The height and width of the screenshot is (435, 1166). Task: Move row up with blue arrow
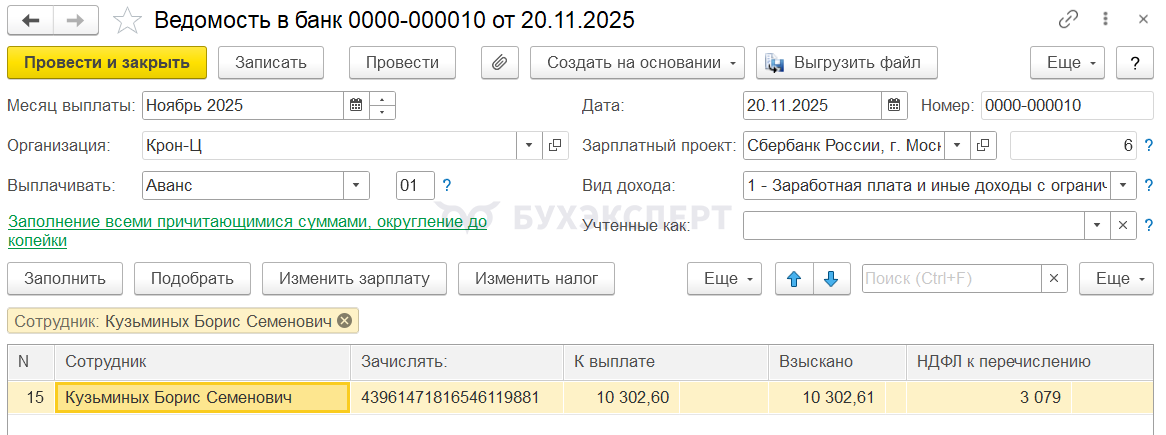[794, 279]
